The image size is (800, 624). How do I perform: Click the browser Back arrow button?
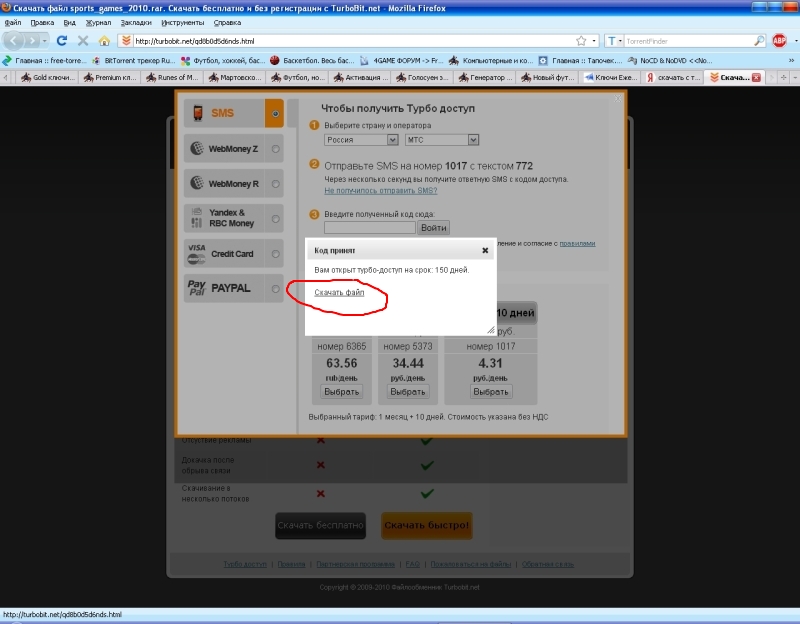13,40
